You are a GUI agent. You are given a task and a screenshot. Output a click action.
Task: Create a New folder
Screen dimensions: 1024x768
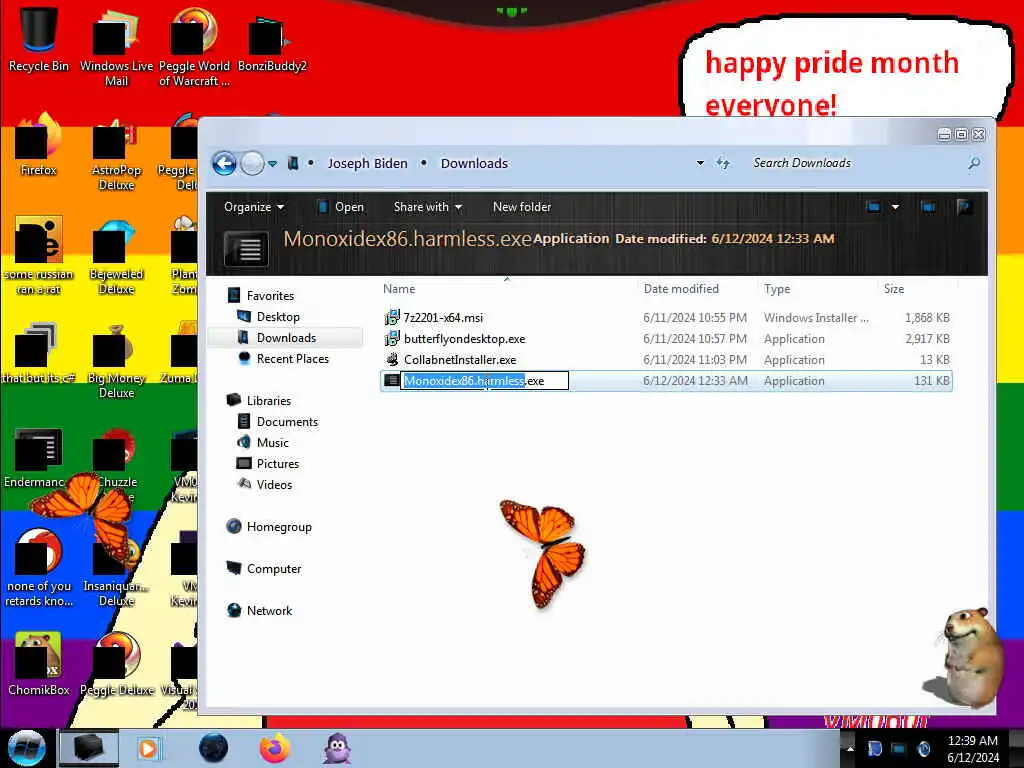pyautogui.click(x=522, y=207)
